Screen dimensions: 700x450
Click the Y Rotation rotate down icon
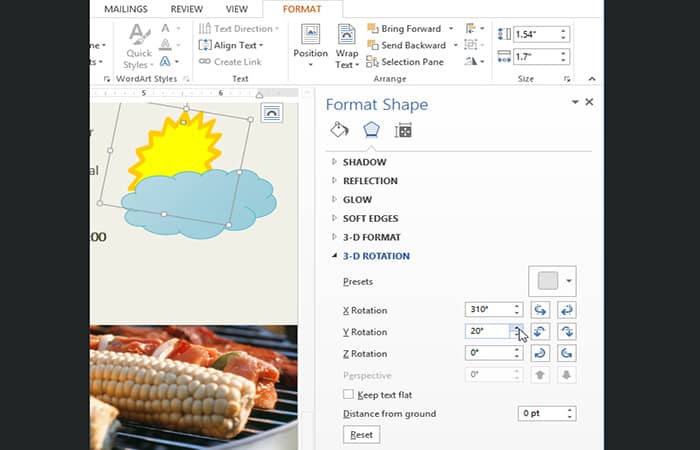567,332
